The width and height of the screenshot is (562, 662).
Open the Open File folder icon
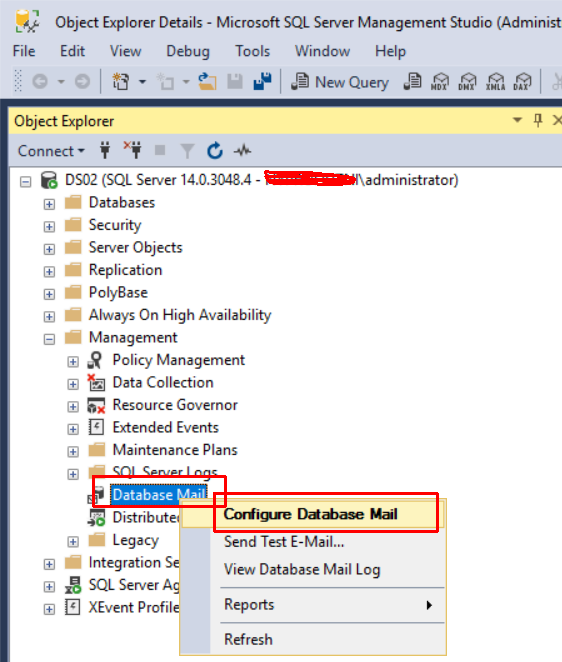(x=207, y=81)
